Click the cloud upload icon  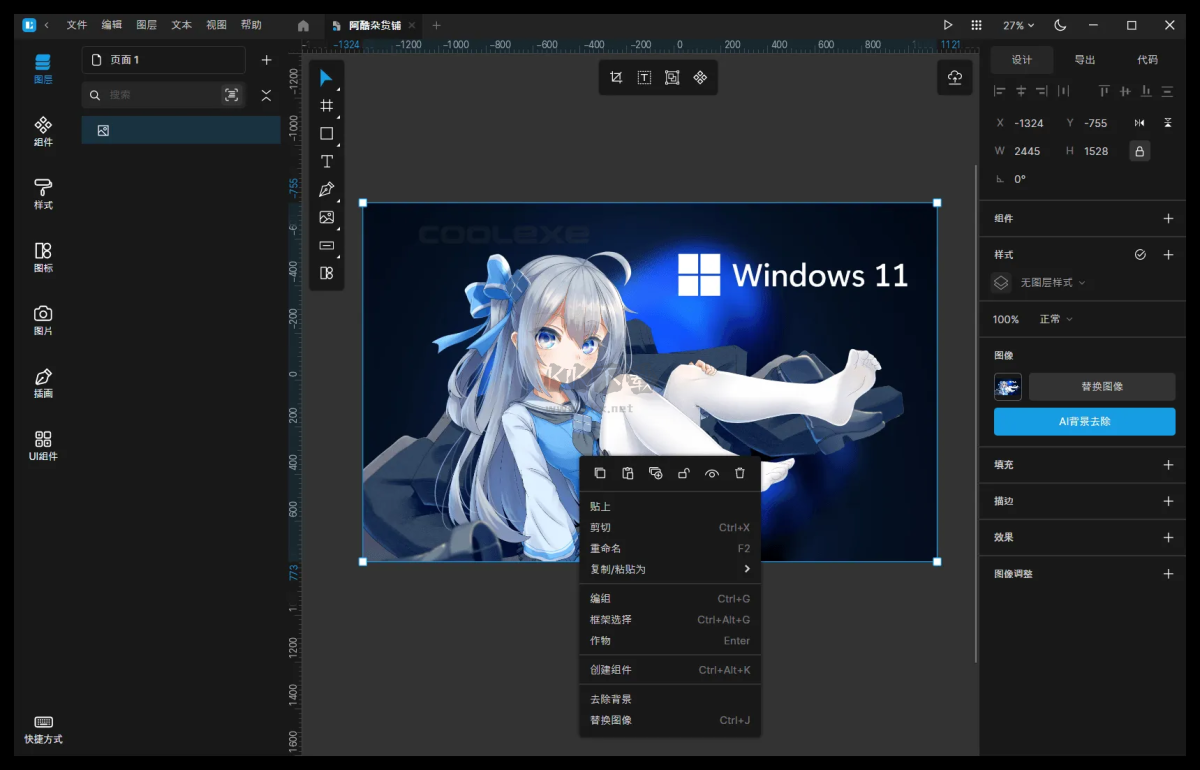(954, 78)
